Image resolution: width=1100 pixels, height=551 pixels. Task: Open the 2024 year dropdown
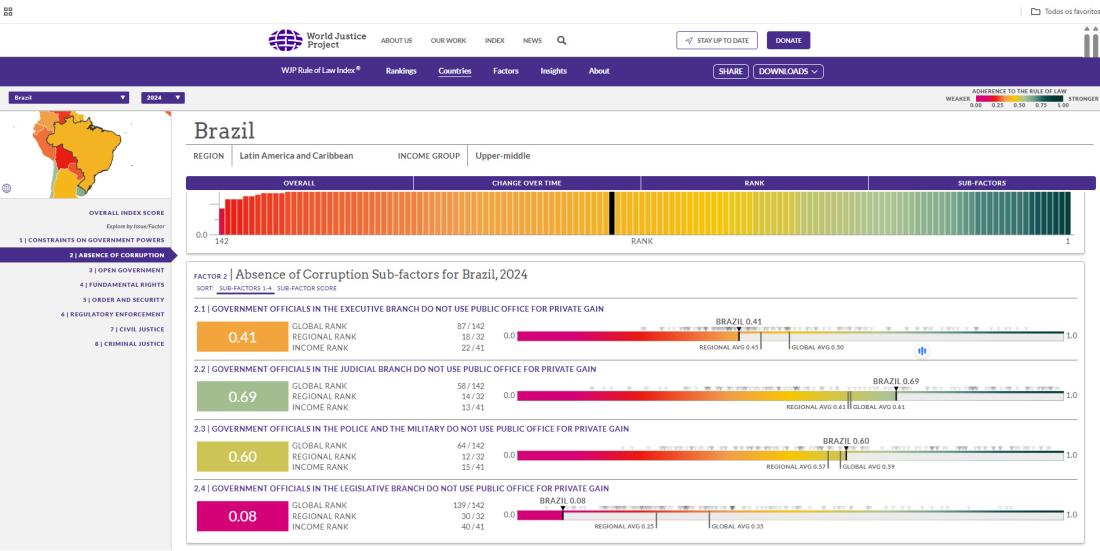coord(163,97)
